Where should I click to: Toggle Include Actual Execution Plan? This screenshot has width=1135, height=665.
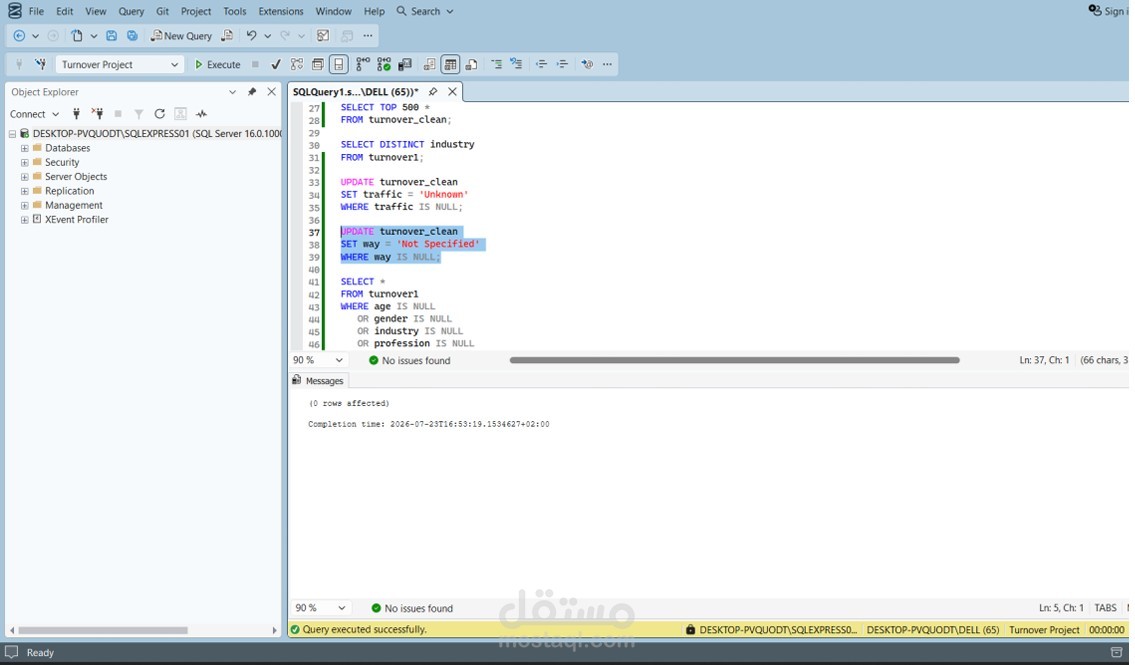(363, 64)
